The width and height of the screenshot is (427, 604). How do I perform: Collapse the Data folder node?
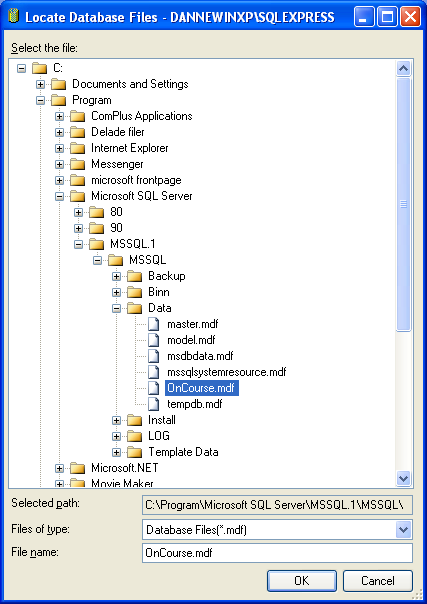116,308
